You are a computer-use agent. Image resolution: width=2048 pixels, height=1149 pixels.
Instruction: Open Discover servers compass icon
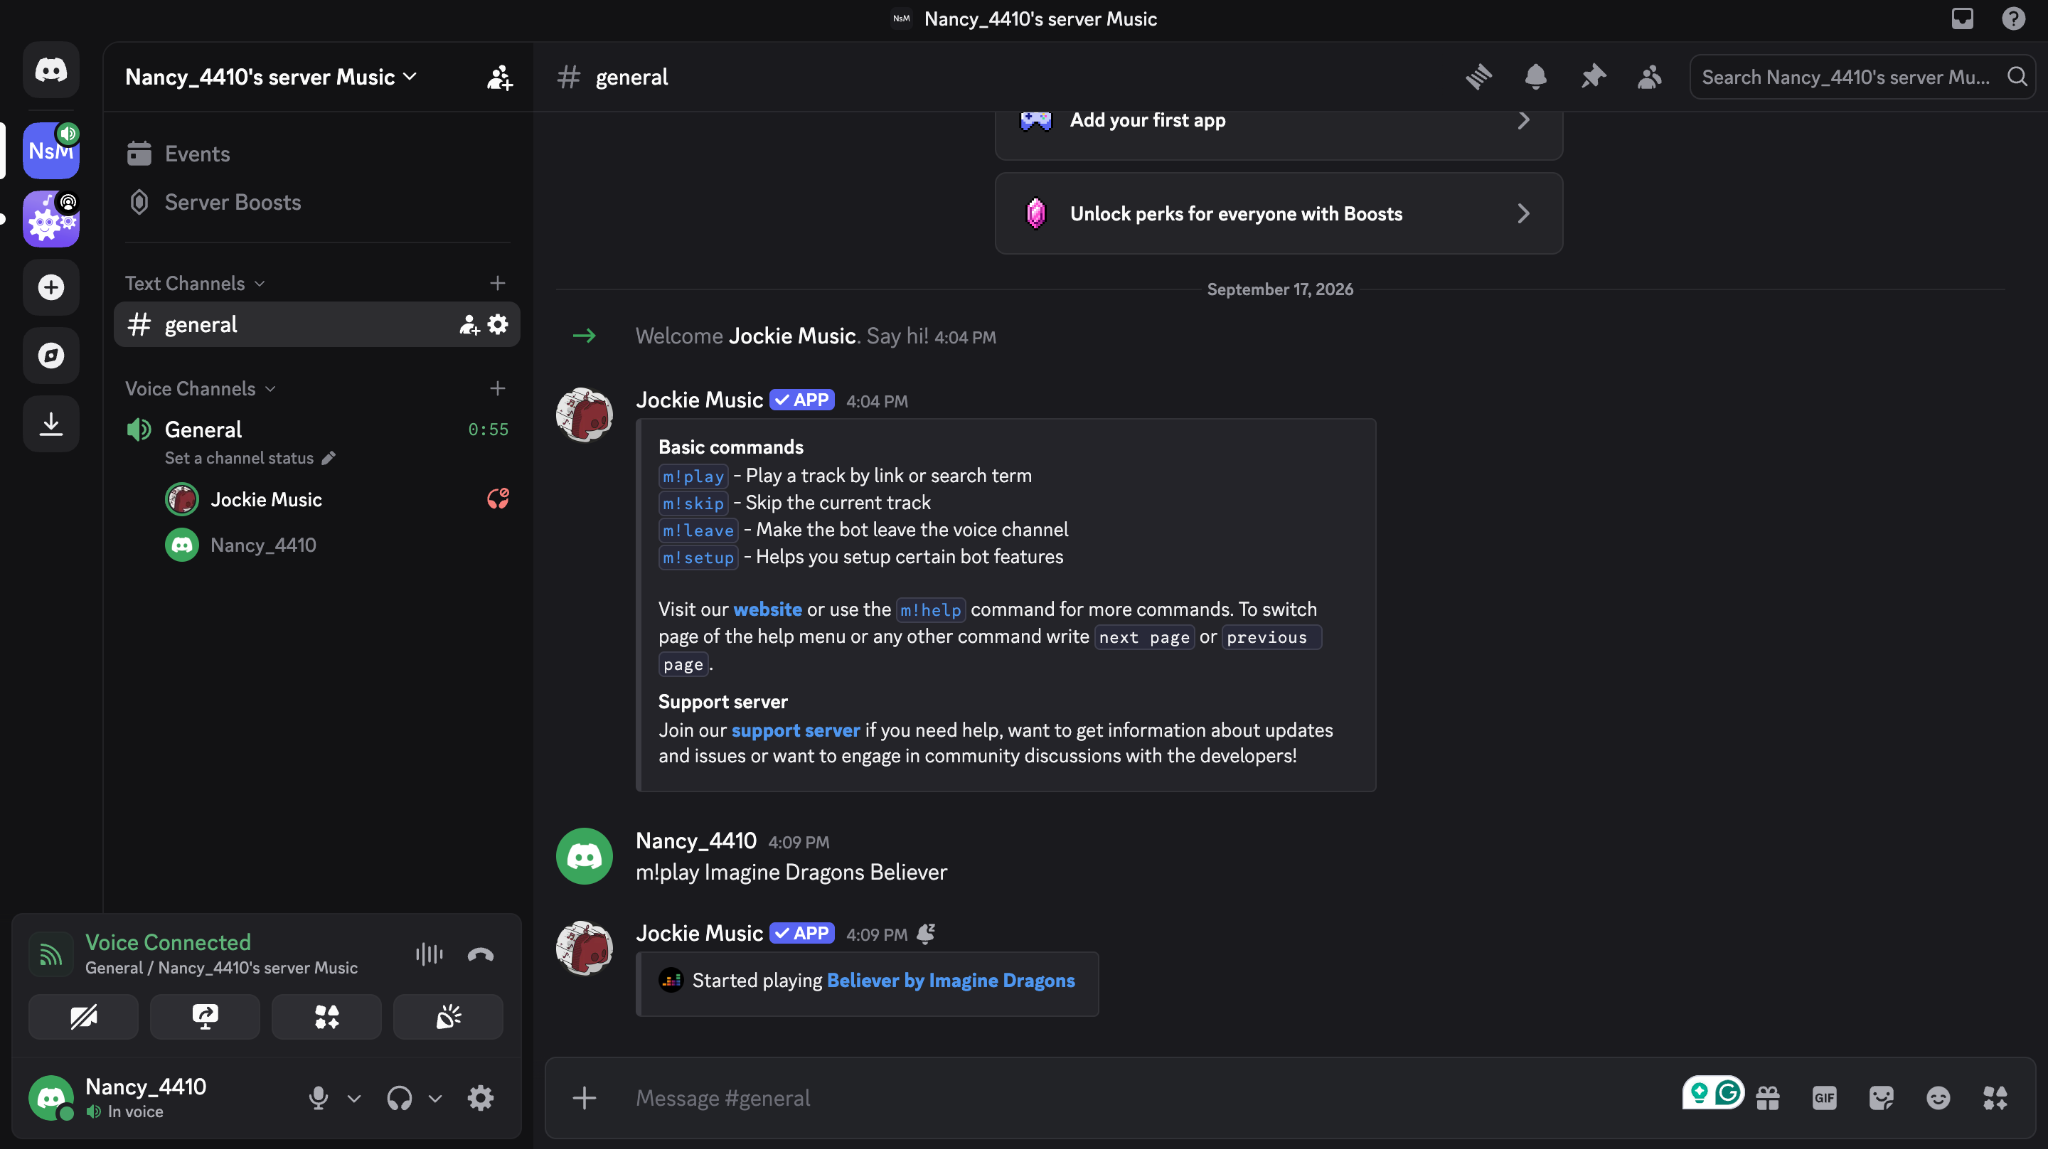51,355
